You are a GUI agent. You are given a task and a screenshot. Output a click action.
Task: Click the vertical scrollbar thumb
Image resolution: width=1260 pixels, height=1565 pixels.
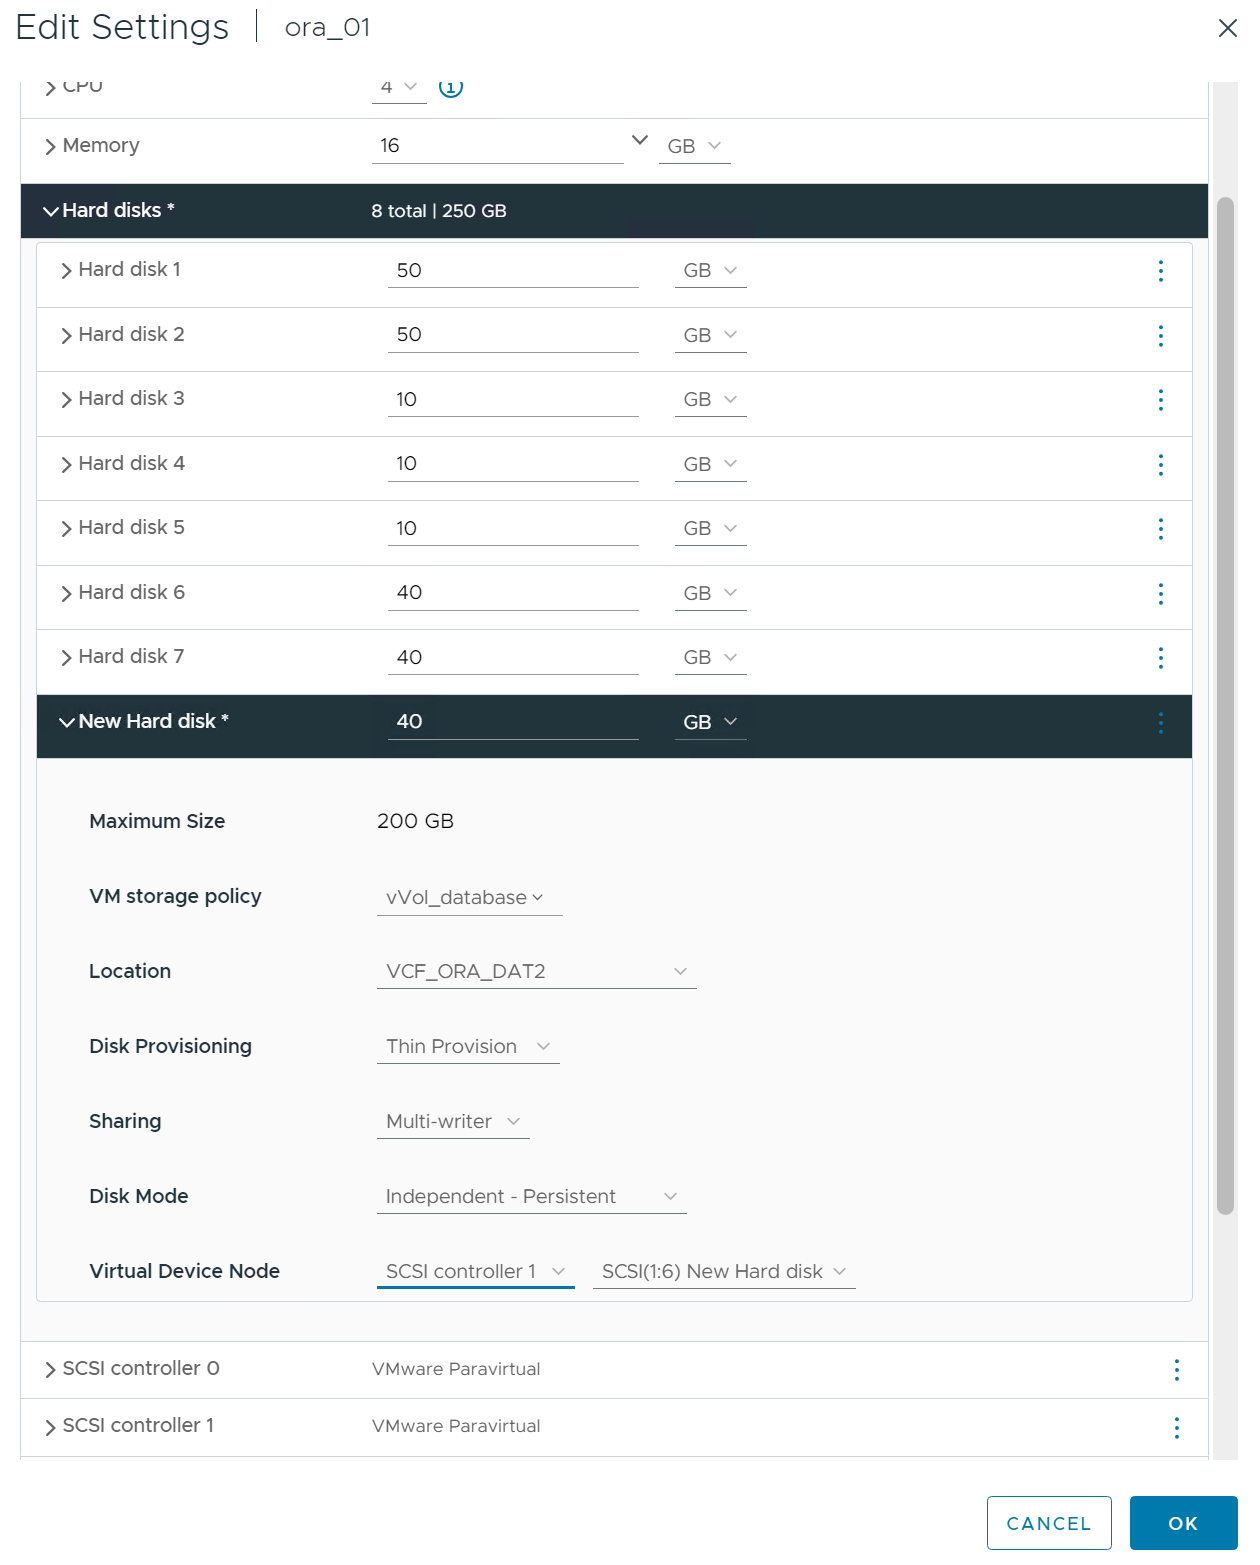click(1225, 705)
